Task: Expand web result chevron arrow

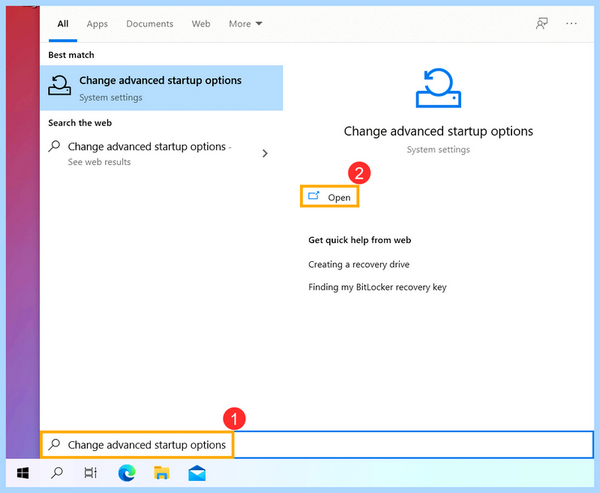Action: [265, 153]
